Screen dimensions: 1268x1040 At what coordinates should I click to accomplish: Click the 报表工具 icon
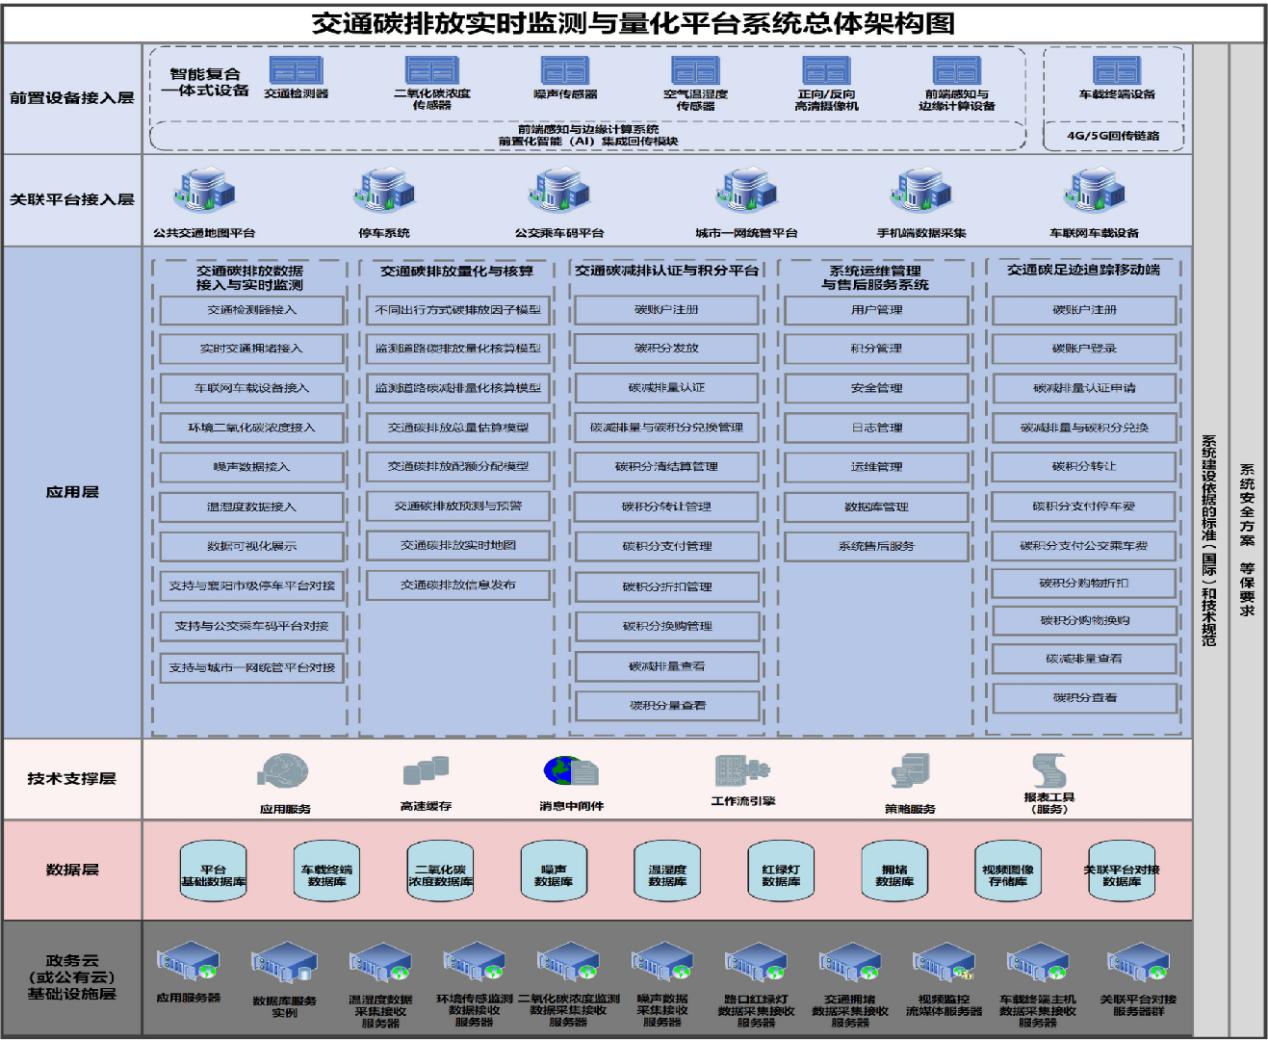1048,770
